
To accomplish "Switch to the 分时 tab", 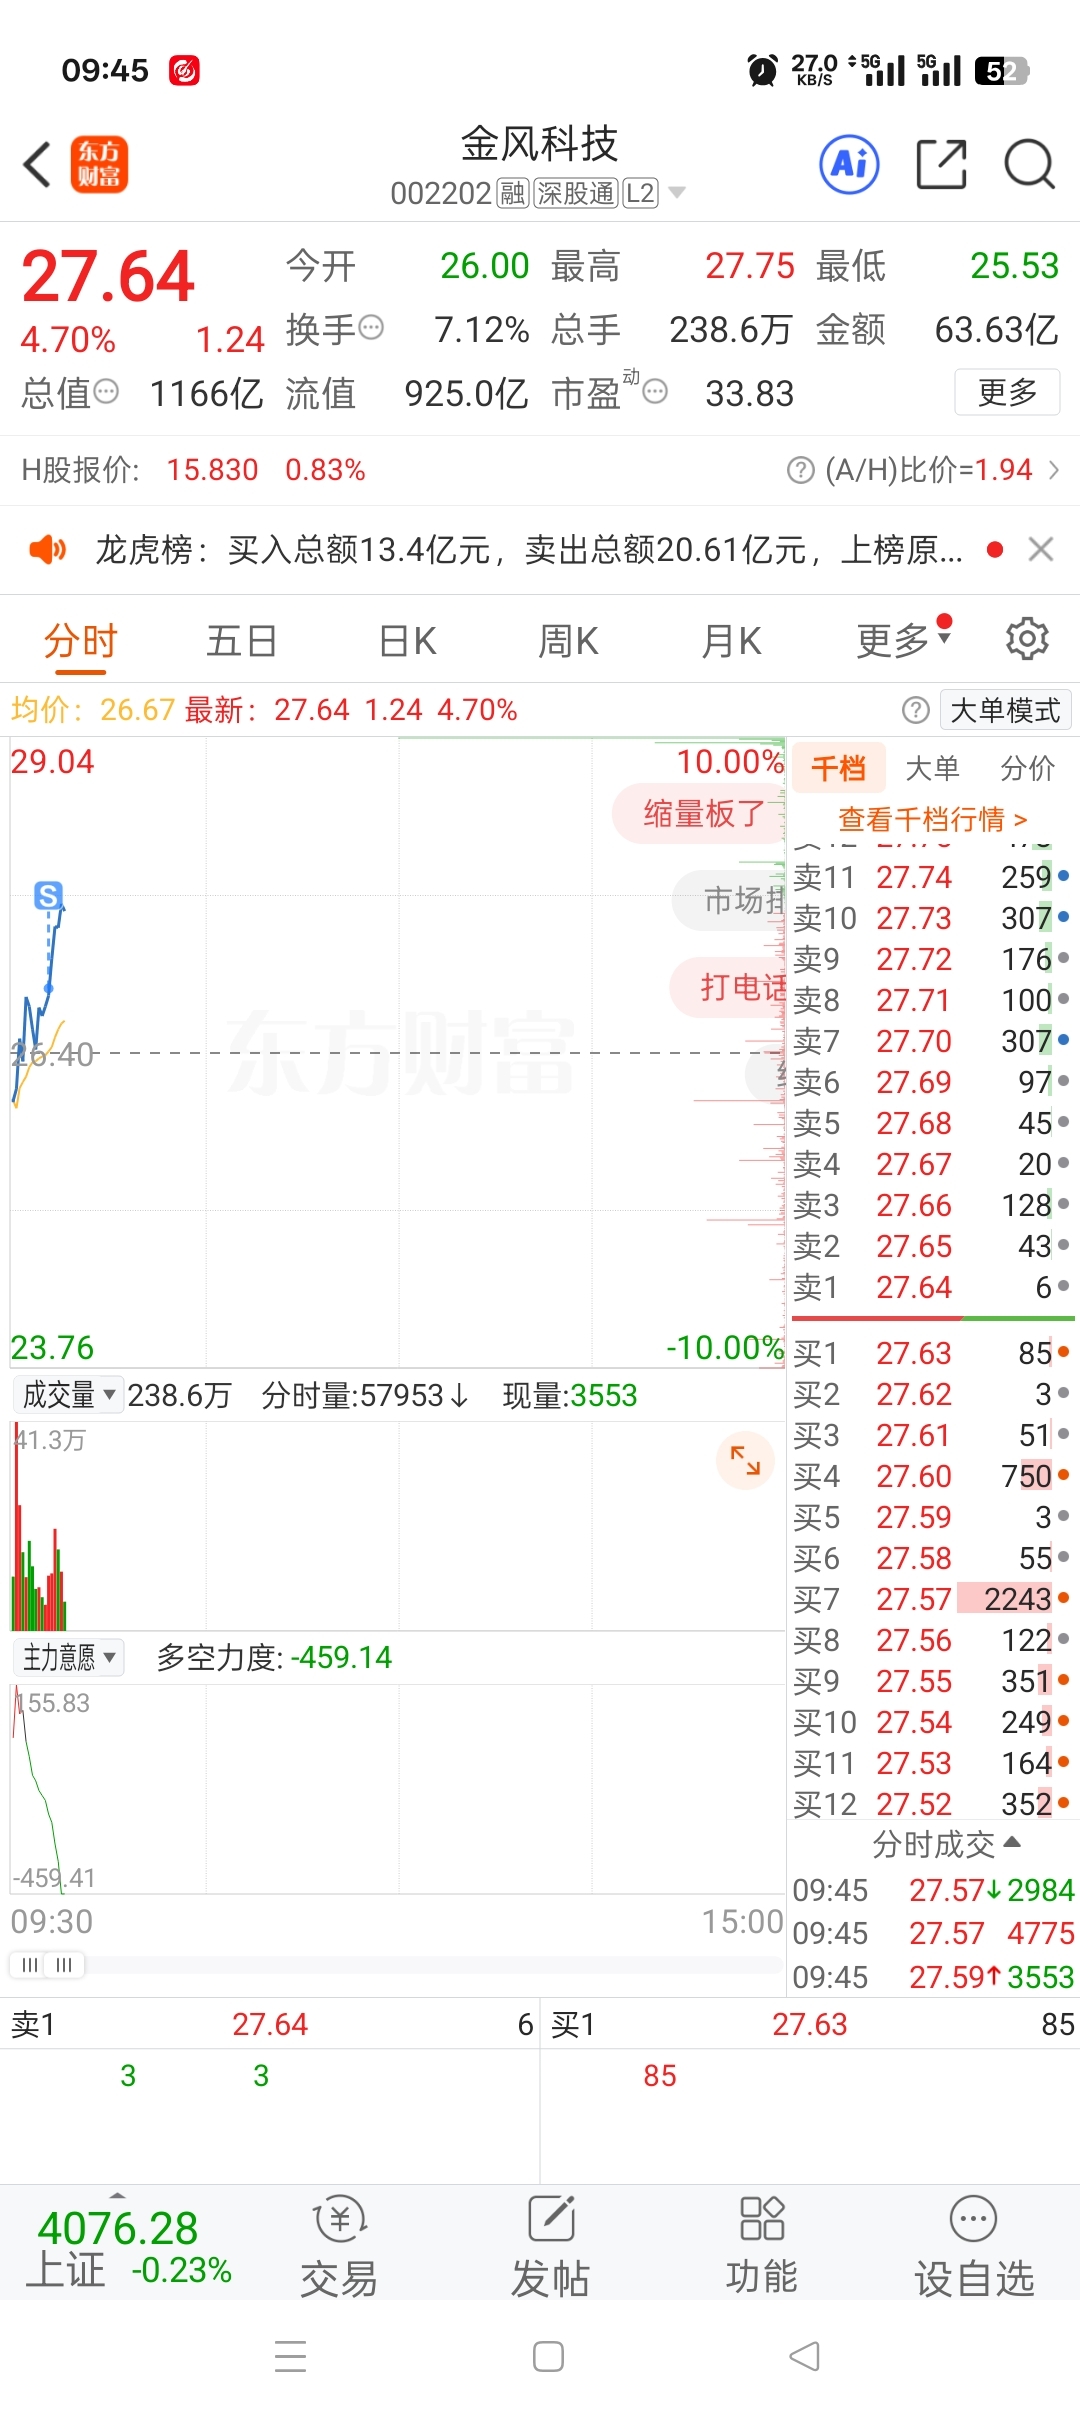I will (x=81, y=640).
